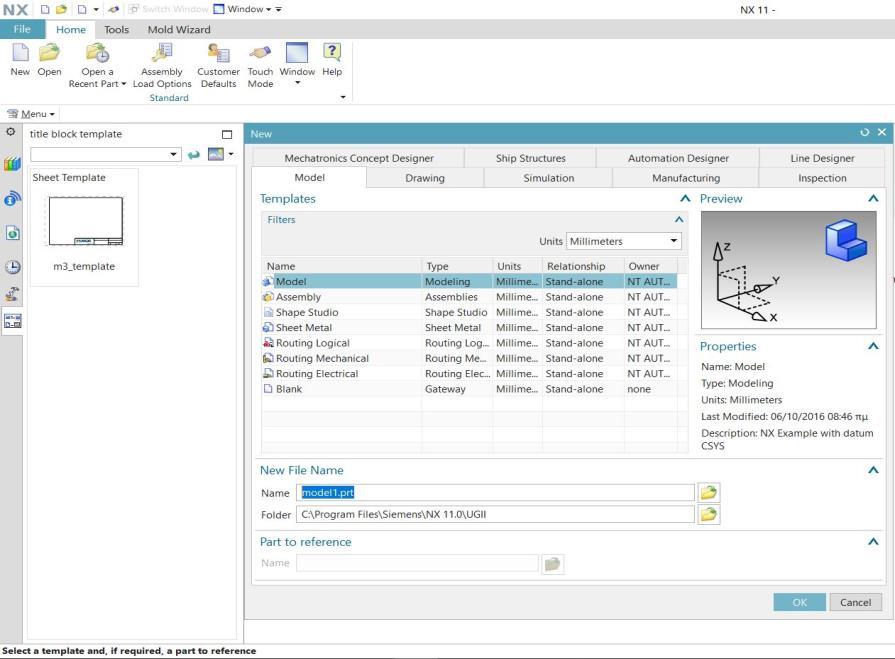
Task: Open the Line Designer tab
Action: pos(823,158)
